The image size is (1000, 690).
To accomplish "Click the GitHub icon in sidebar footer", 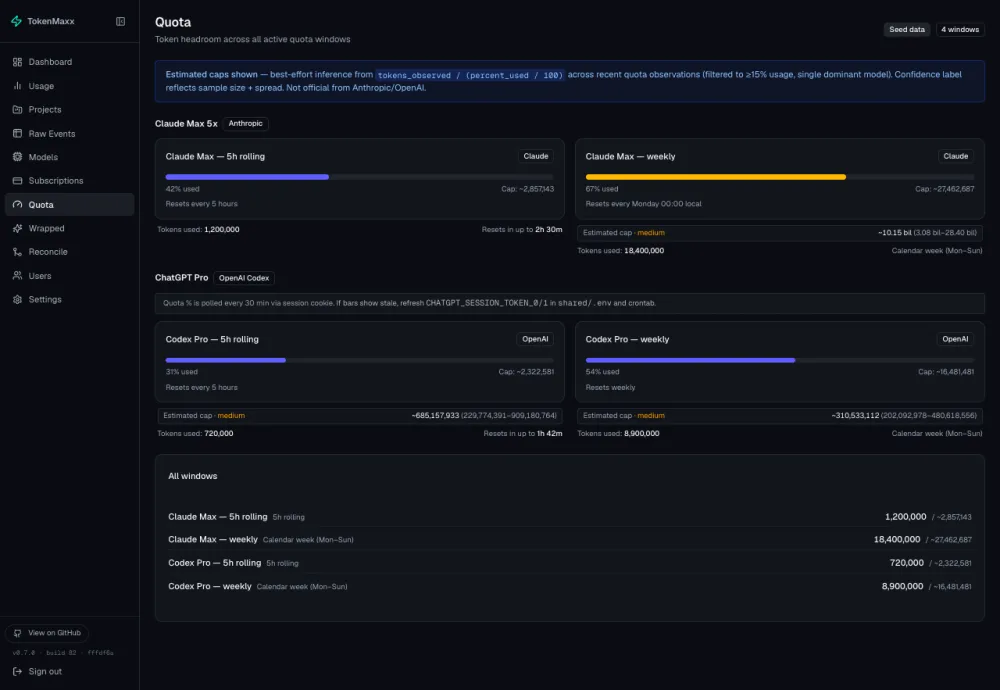I will tap(17, 633).
